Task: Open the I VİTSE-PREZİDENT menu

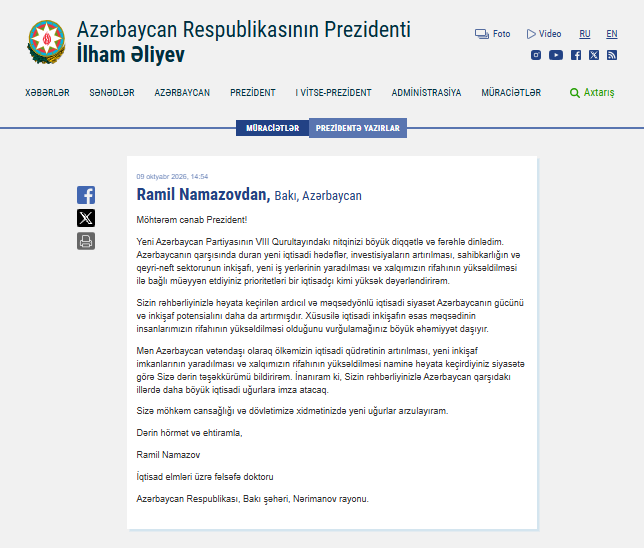Action: [x=333, y=93]
